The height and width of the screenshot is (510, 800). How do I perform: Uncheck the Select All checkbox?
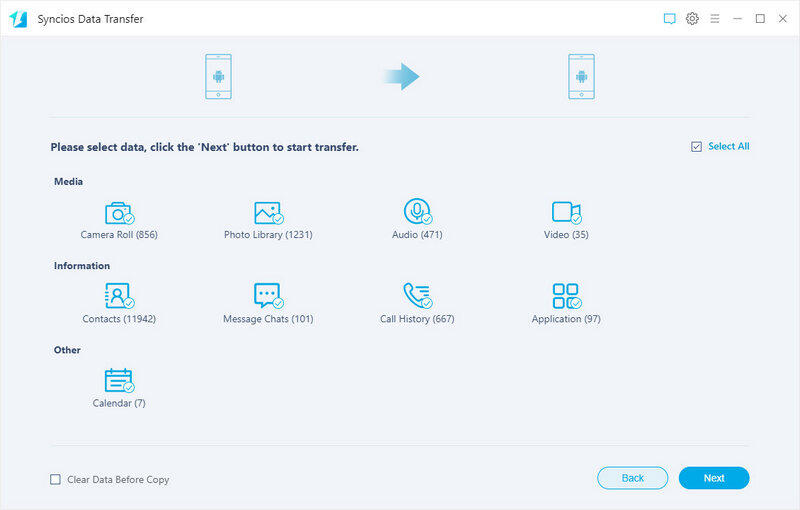[696, 147]
